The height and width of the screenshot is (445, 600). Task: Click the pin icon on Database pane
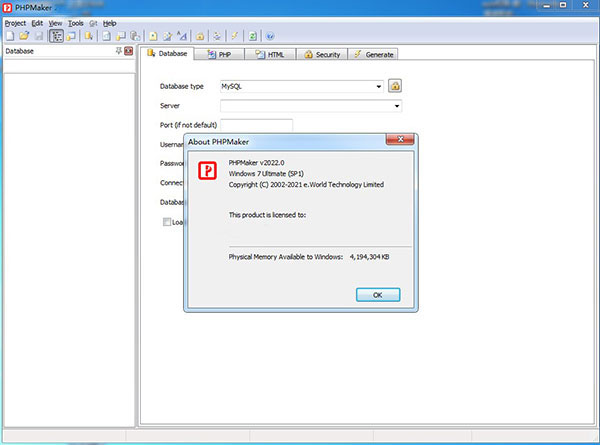tap(119, 51)
